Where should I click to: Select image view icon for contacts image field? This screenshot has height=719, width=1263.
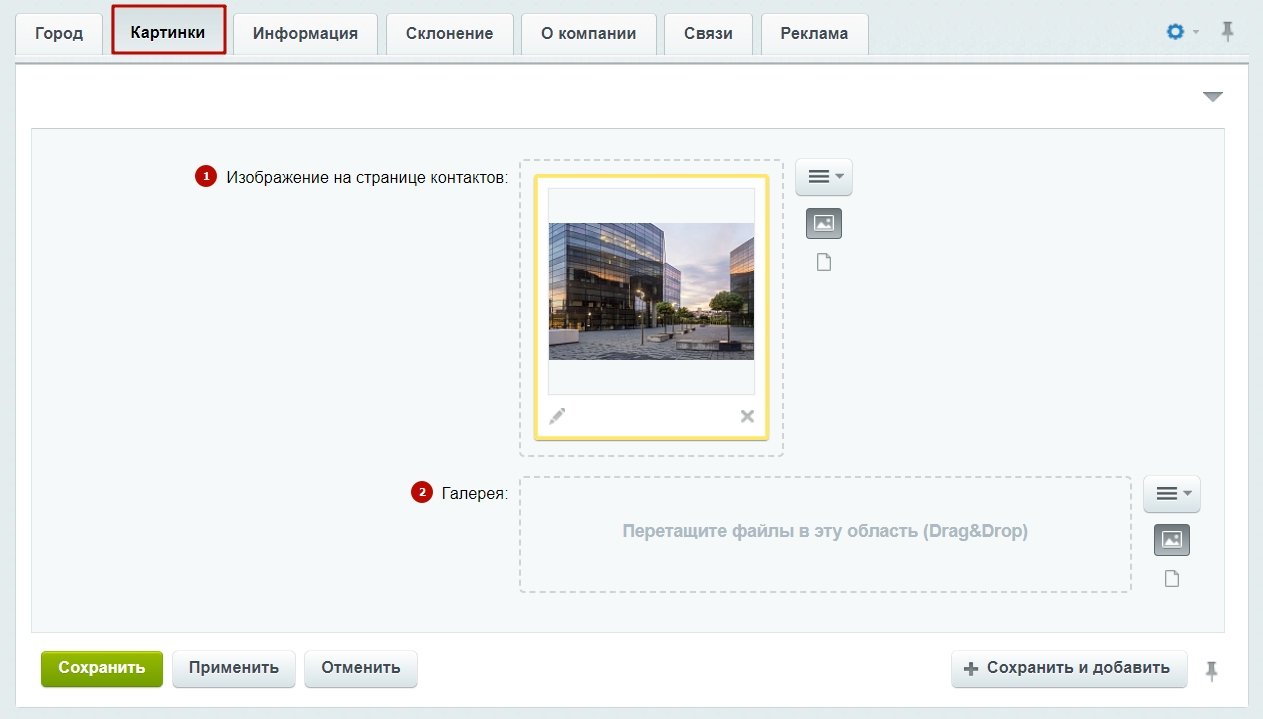tap(824, 224)
